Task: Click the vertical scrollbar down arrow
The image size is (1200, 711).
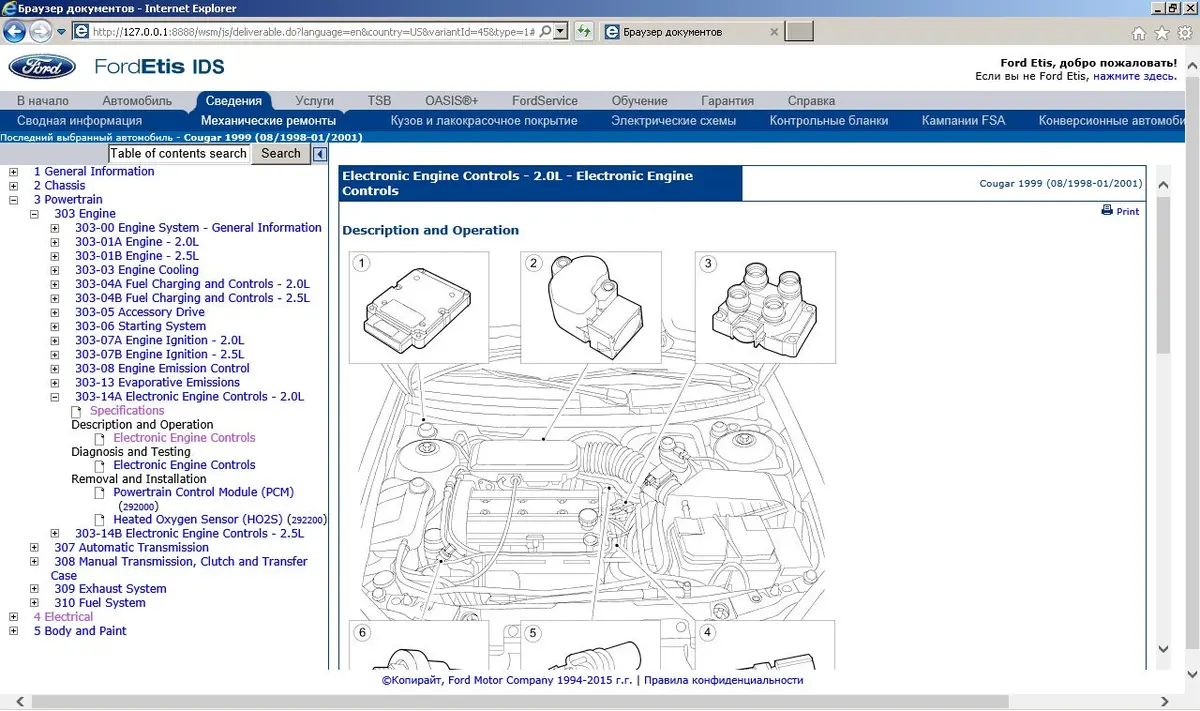Action: 1163,649
